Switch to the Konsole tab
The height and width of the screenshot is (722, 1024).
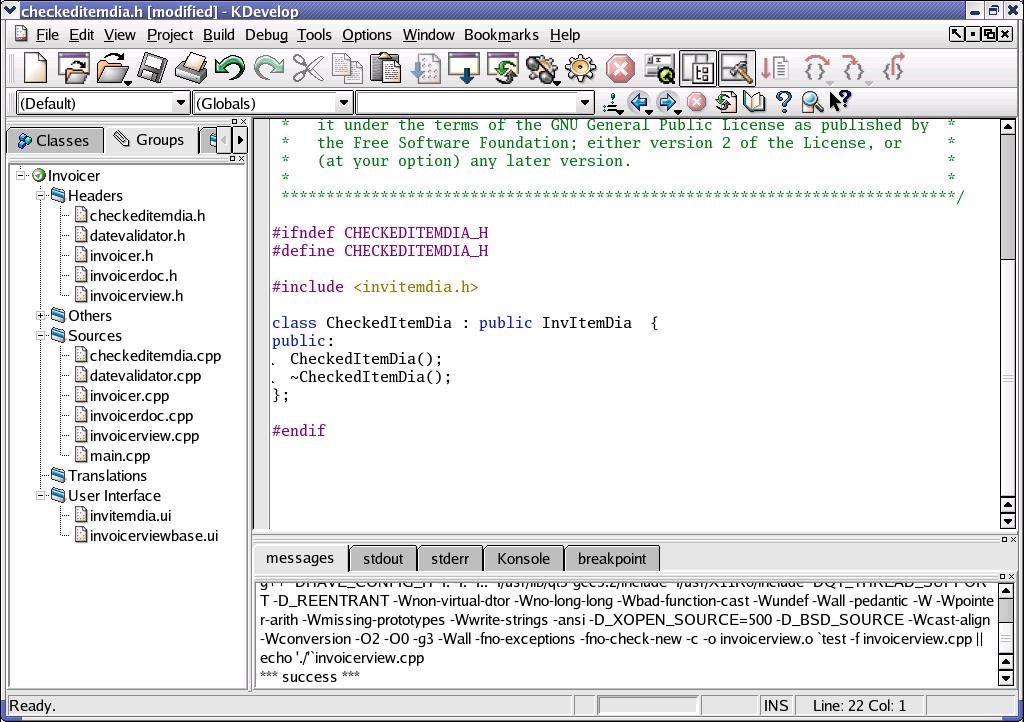pos(523,559)
